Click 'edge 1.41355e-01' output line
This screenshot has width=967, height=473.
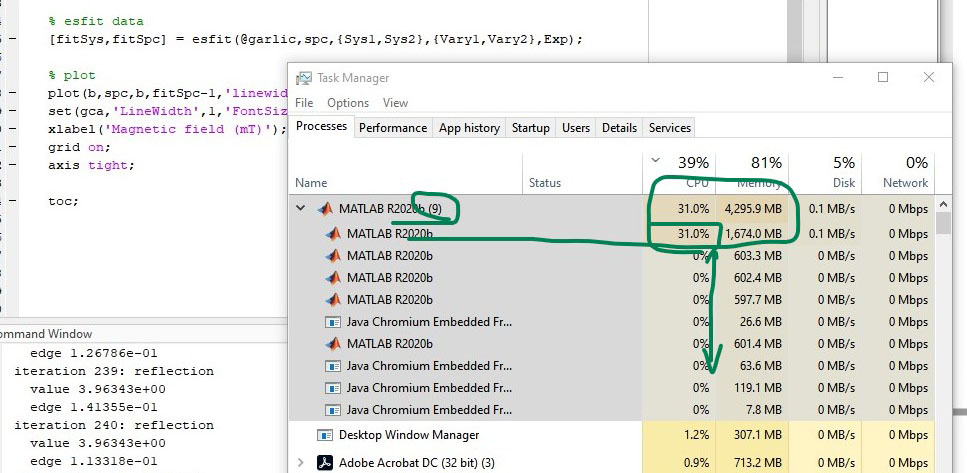pos(94,408)
